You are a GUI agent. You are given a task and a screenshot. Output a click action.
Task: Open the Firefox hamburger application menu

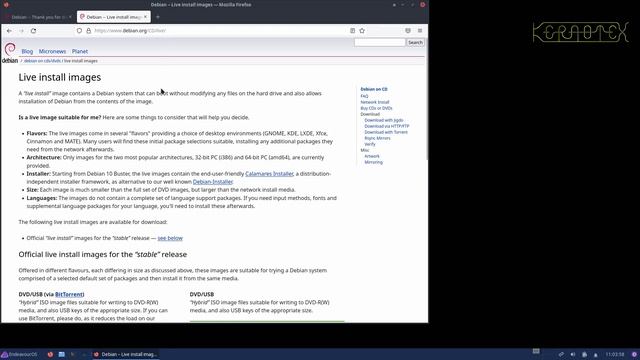(x=420, y=31)
